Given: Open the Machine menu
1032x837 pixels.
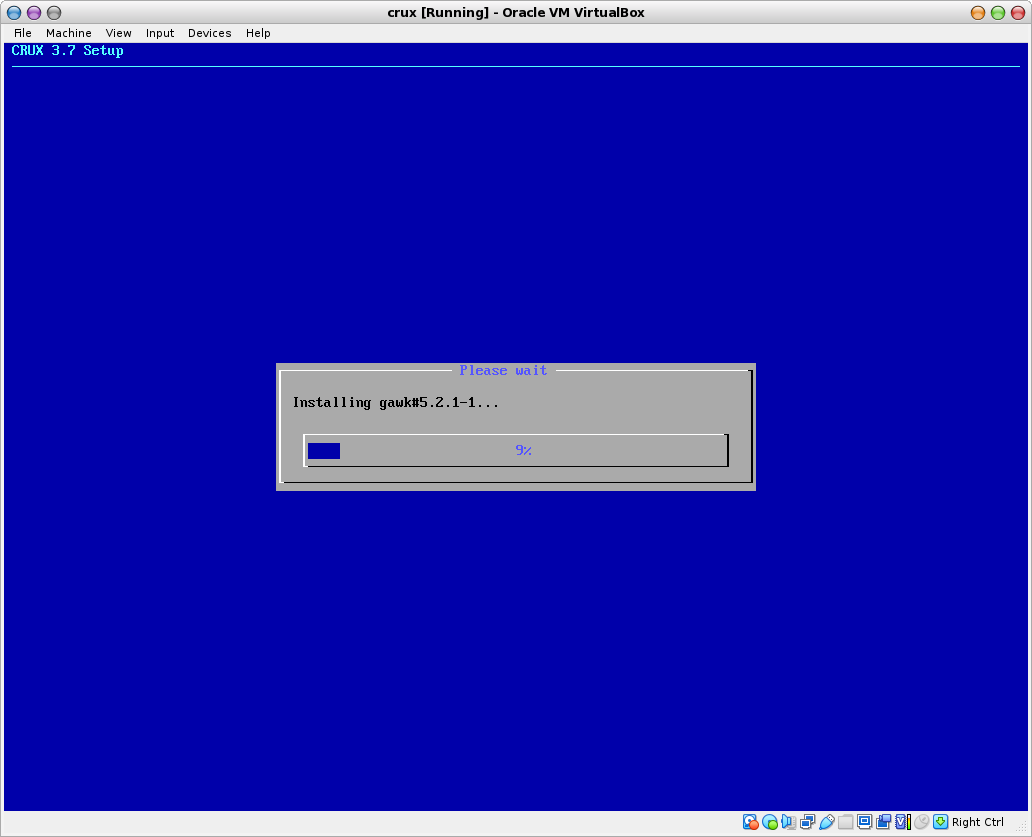Looking at the screenshot, I should pyautogui.click(x=69, y=33).
